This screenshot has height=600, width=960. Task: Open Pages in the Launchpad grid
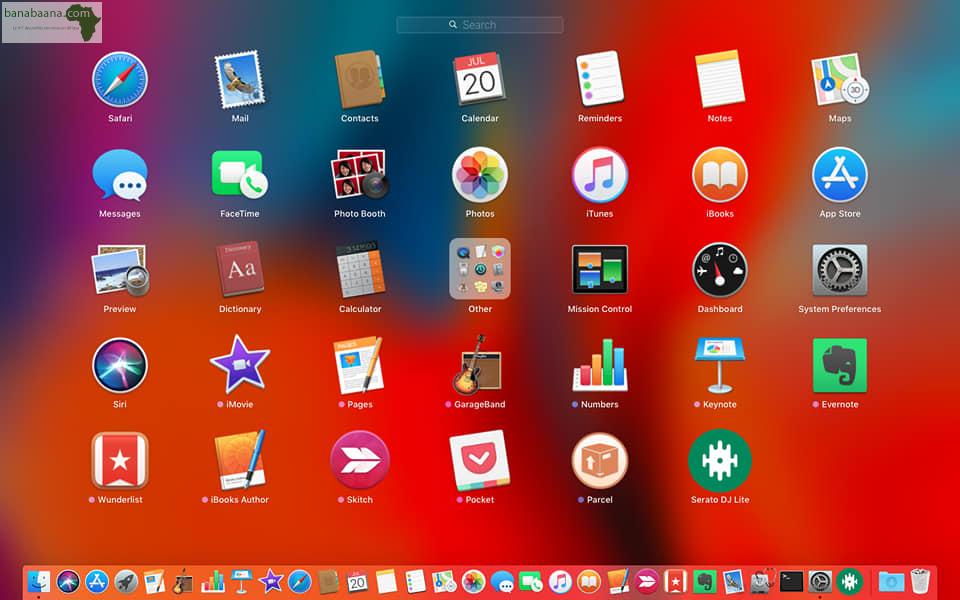[359, 365]
